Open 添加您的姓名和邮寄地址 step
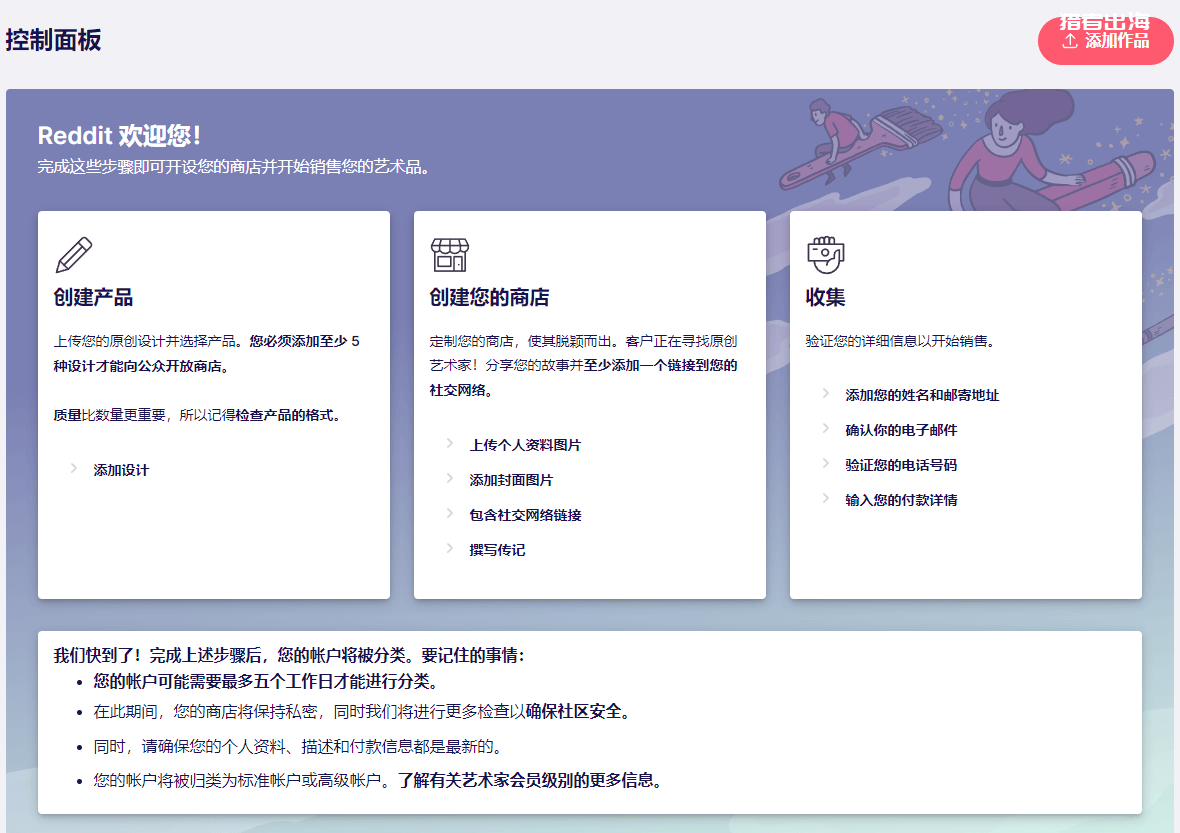 [922, 395]
